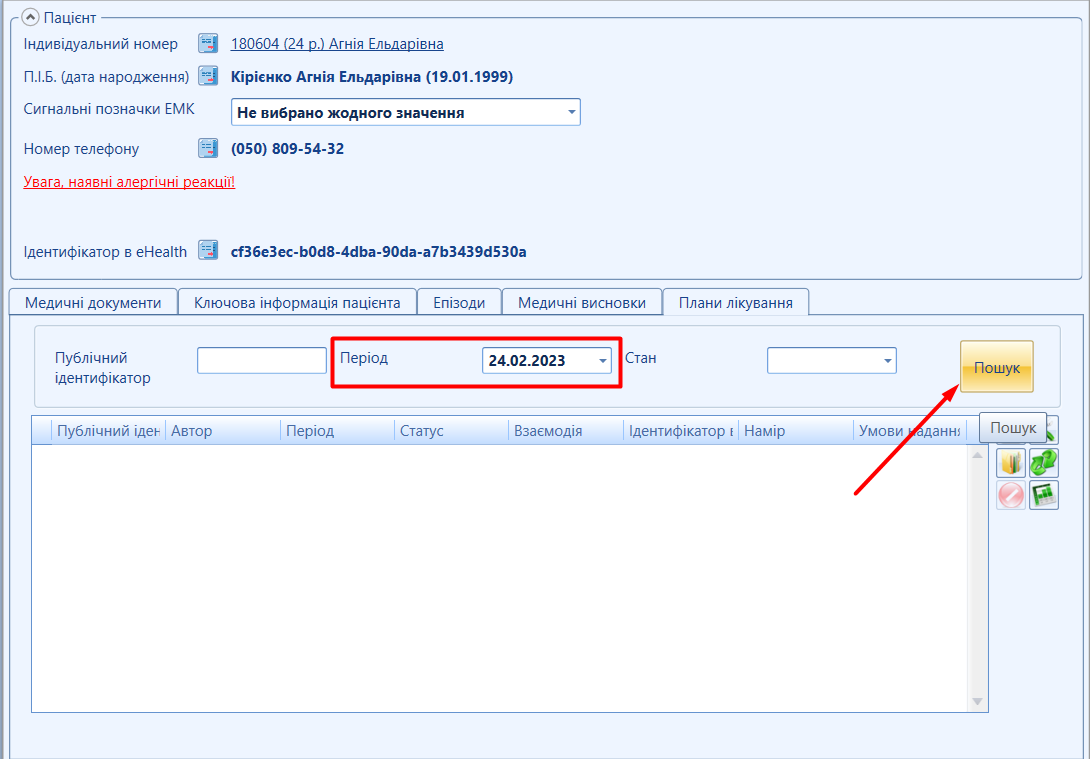
Task: Open patient link 180604 (24 р.) Агнія Ельдарівна
Action: [337, 44]
